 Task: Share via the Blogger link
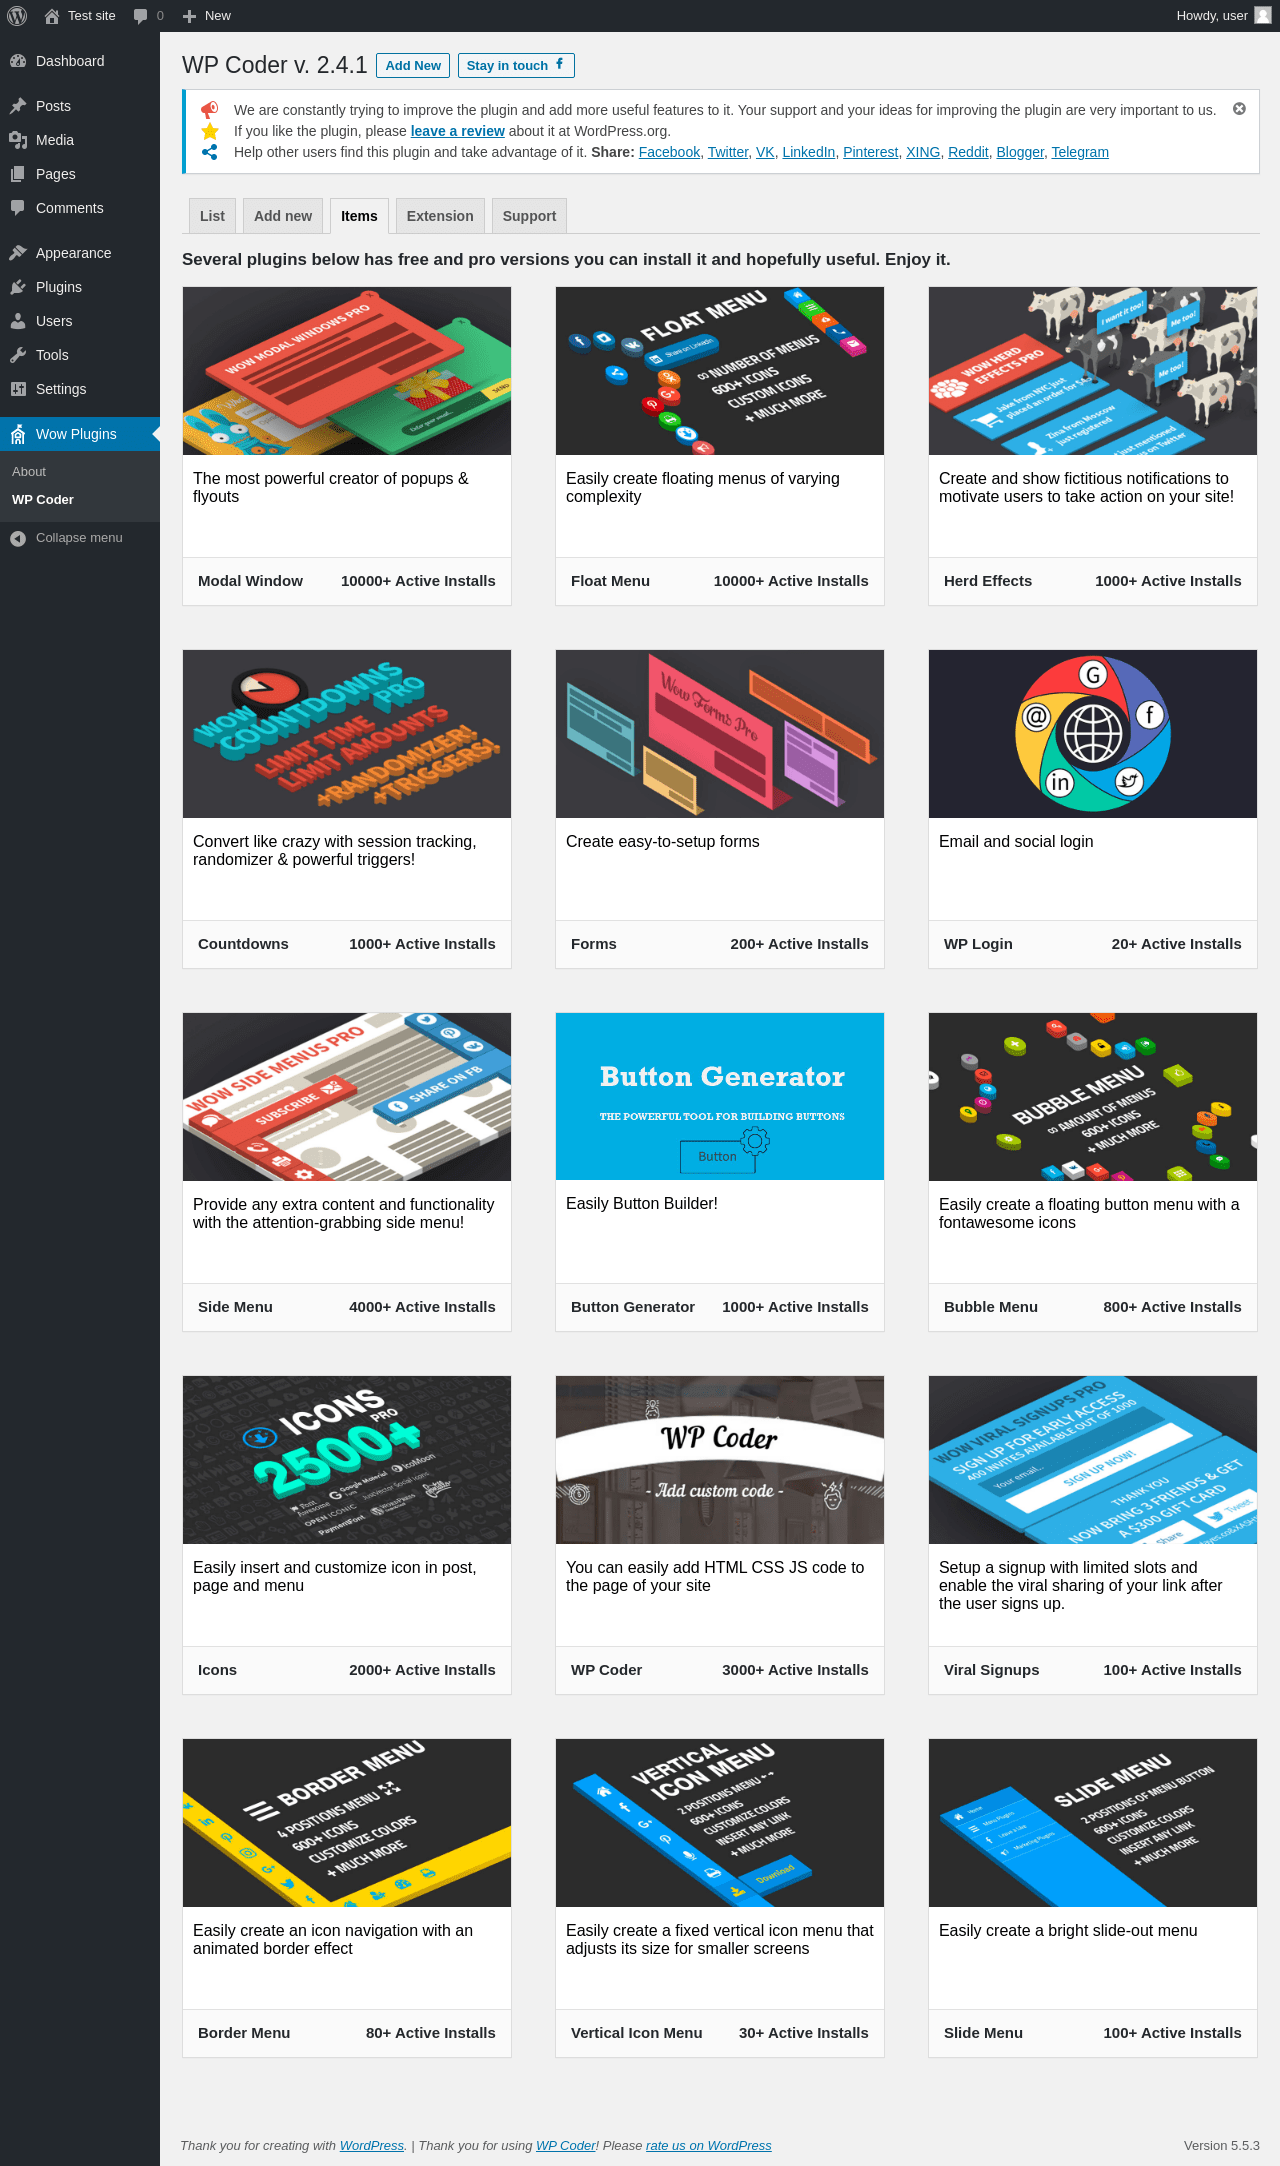1020,152
